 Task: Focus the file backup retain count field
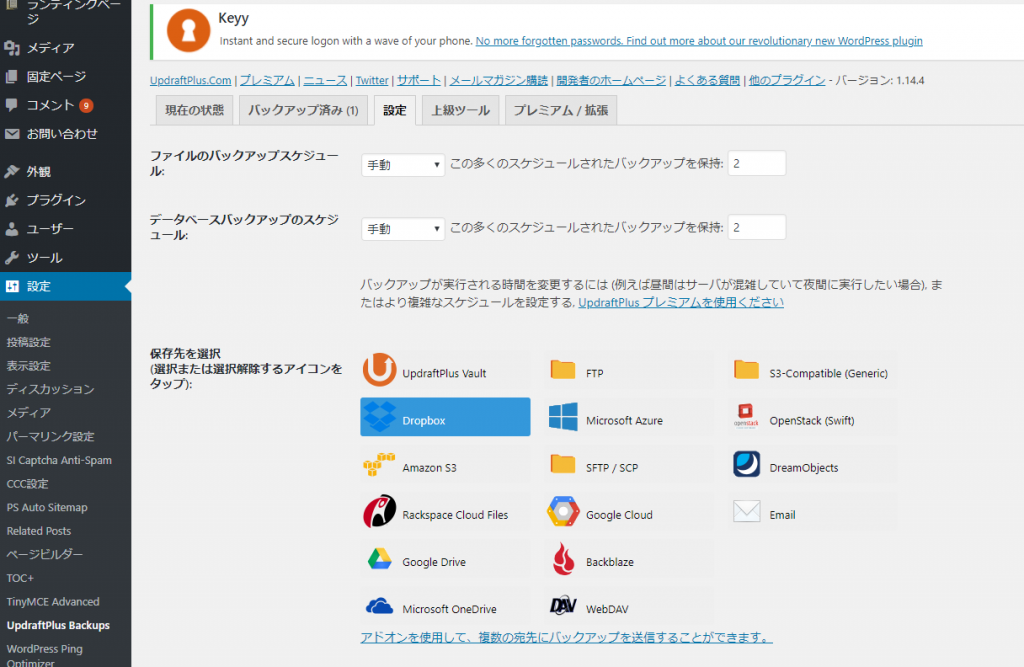pyautogui.click(x=757, y=163)
